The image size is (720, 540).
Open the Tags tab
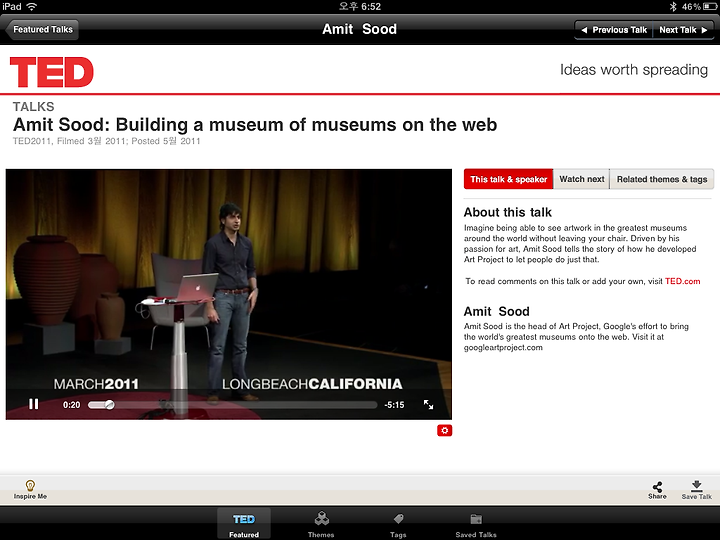(398, 524)
